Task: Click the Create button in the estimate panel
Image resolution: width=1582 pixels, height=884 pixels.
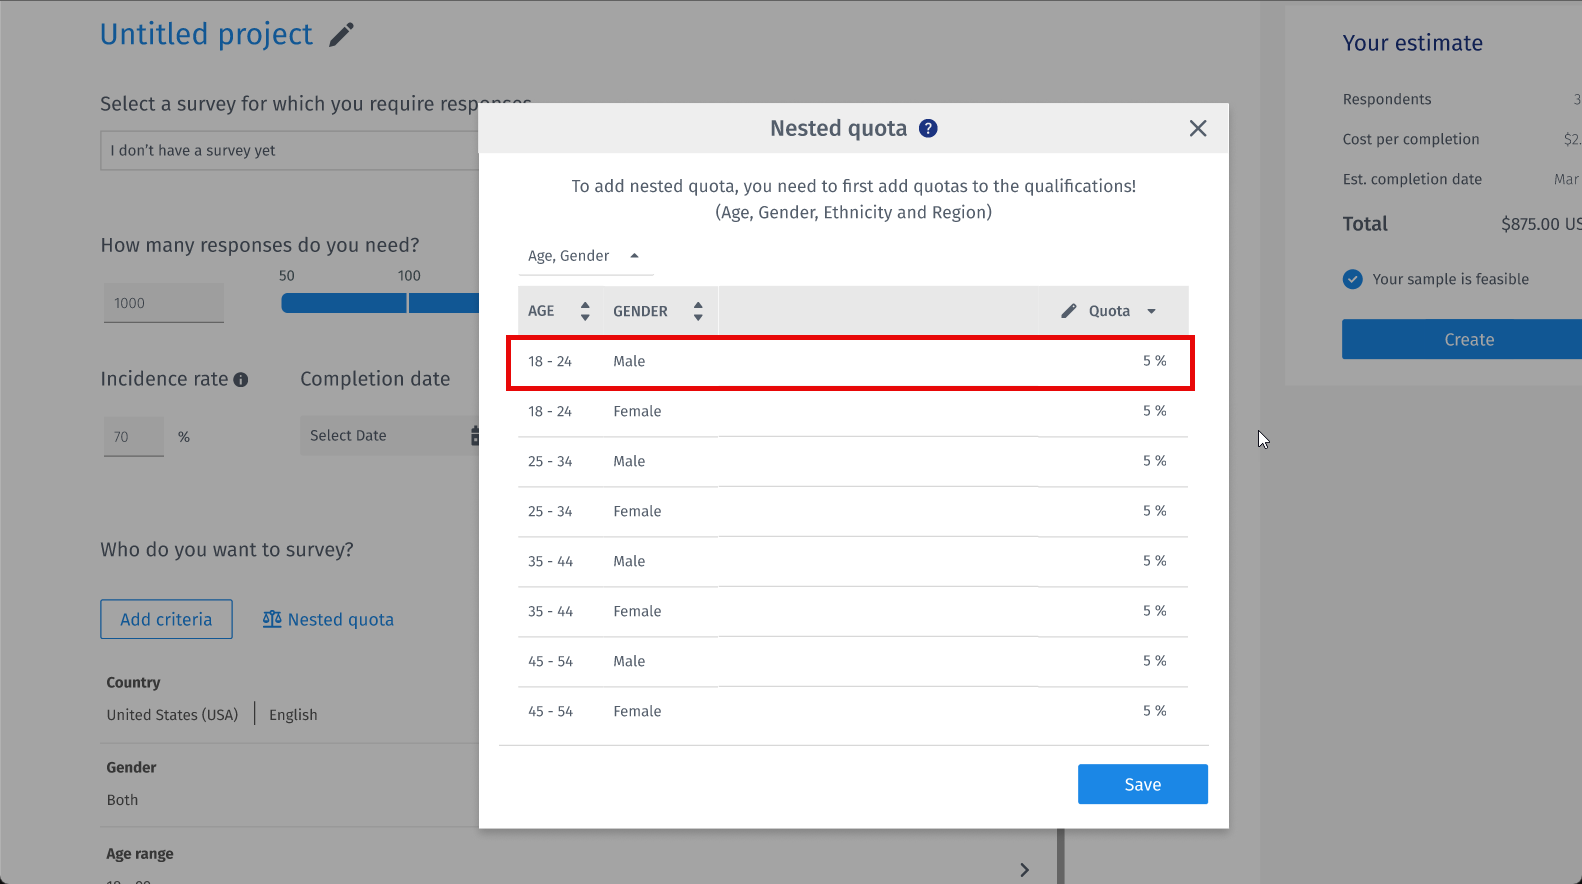Action: 1468,339
